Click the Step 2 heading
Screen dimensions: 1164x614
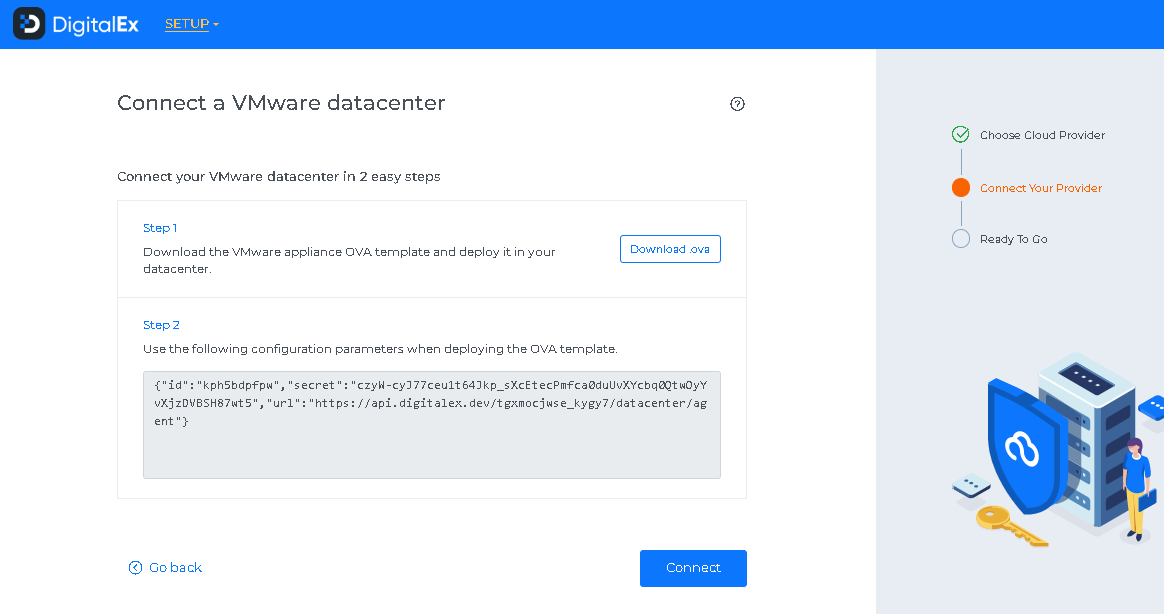[161, 325]
